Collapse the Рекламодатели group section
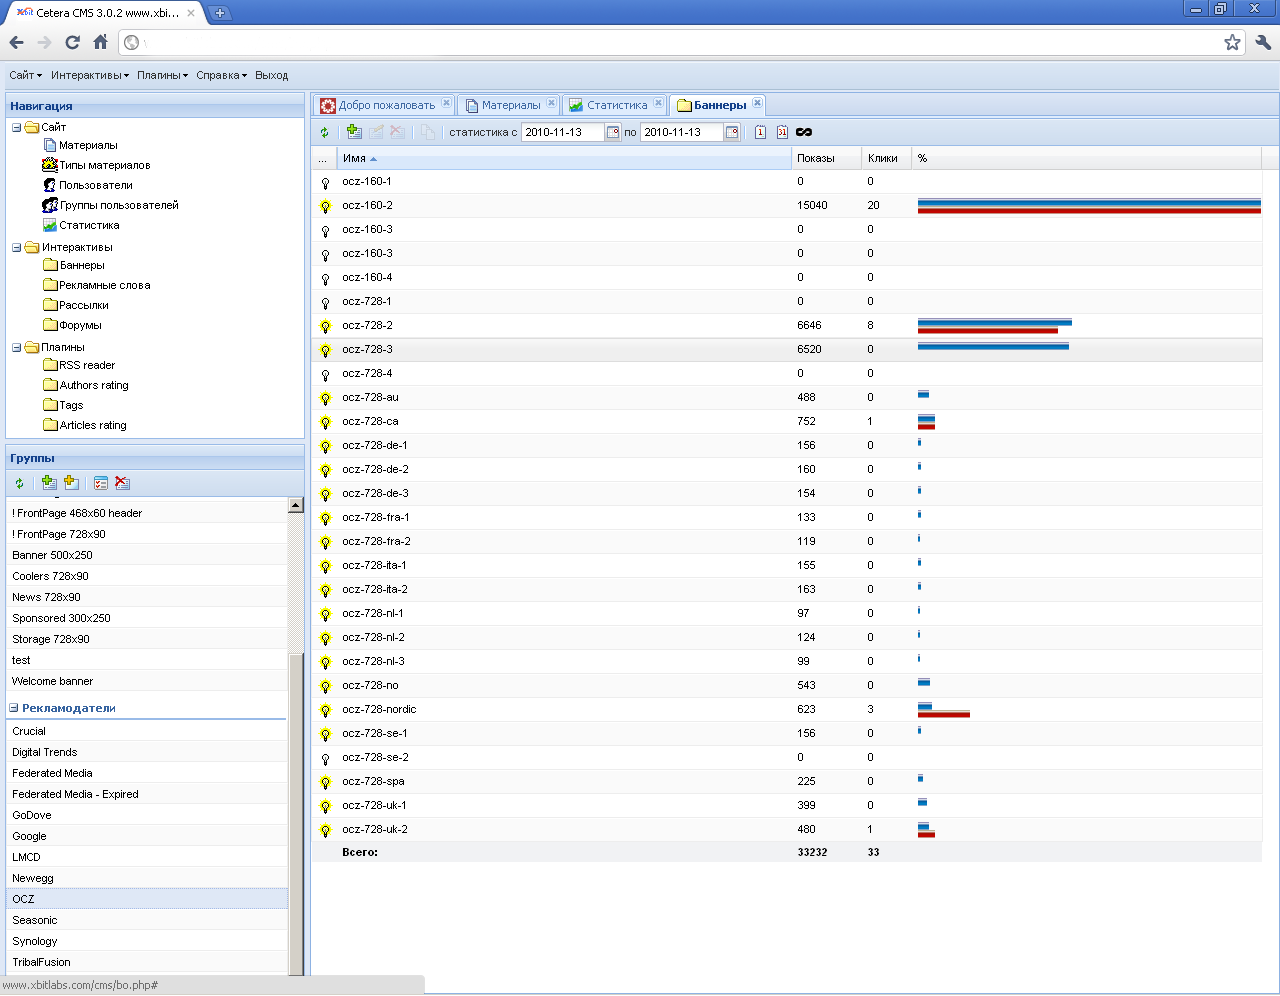Viewport: 1280px width, 996px height. 14,708
